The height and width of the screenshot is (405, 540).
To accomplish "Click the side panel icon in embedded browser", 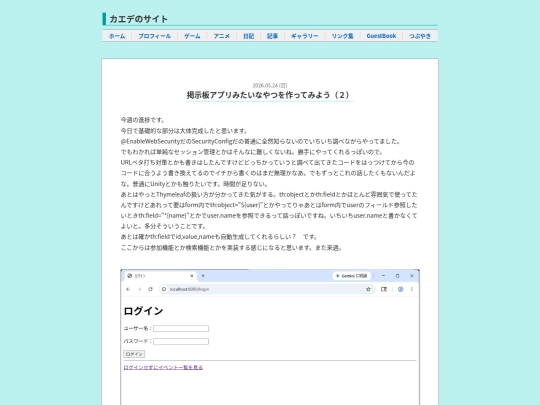I will point(384,289).
